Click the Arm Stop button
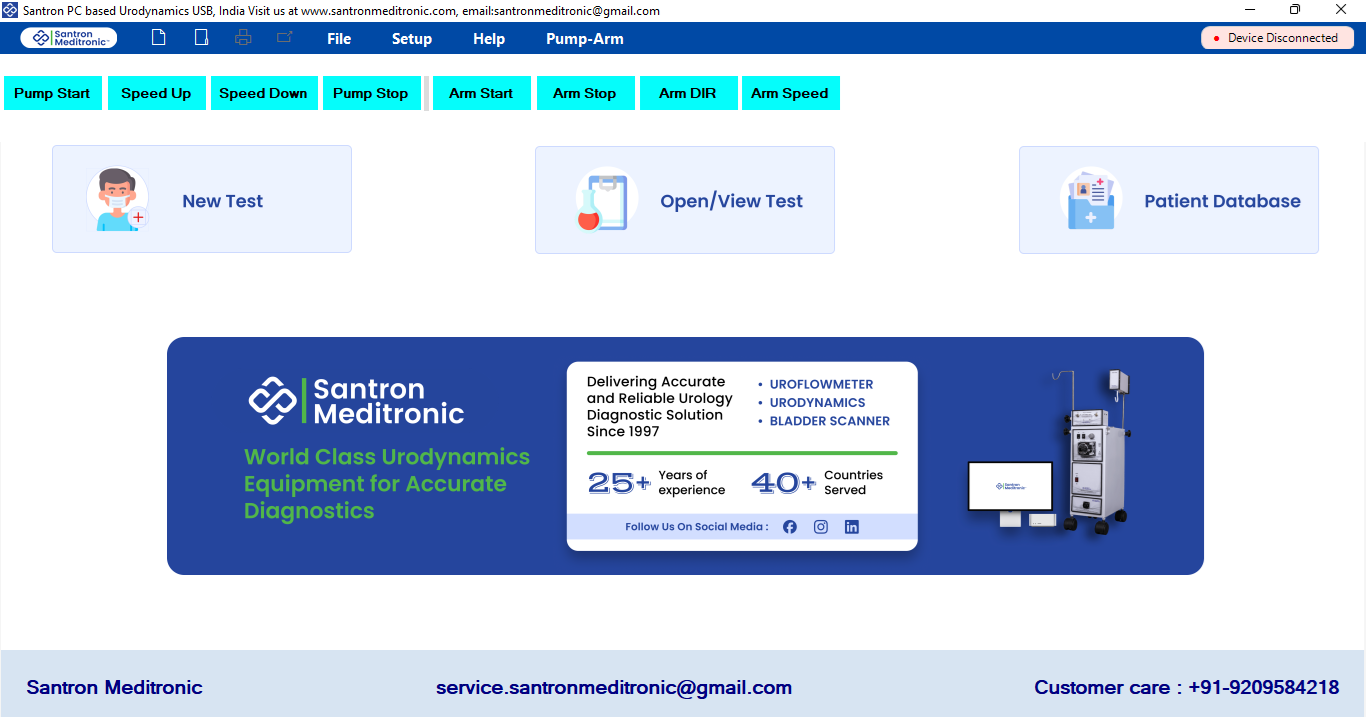 [x=585, y=93]
